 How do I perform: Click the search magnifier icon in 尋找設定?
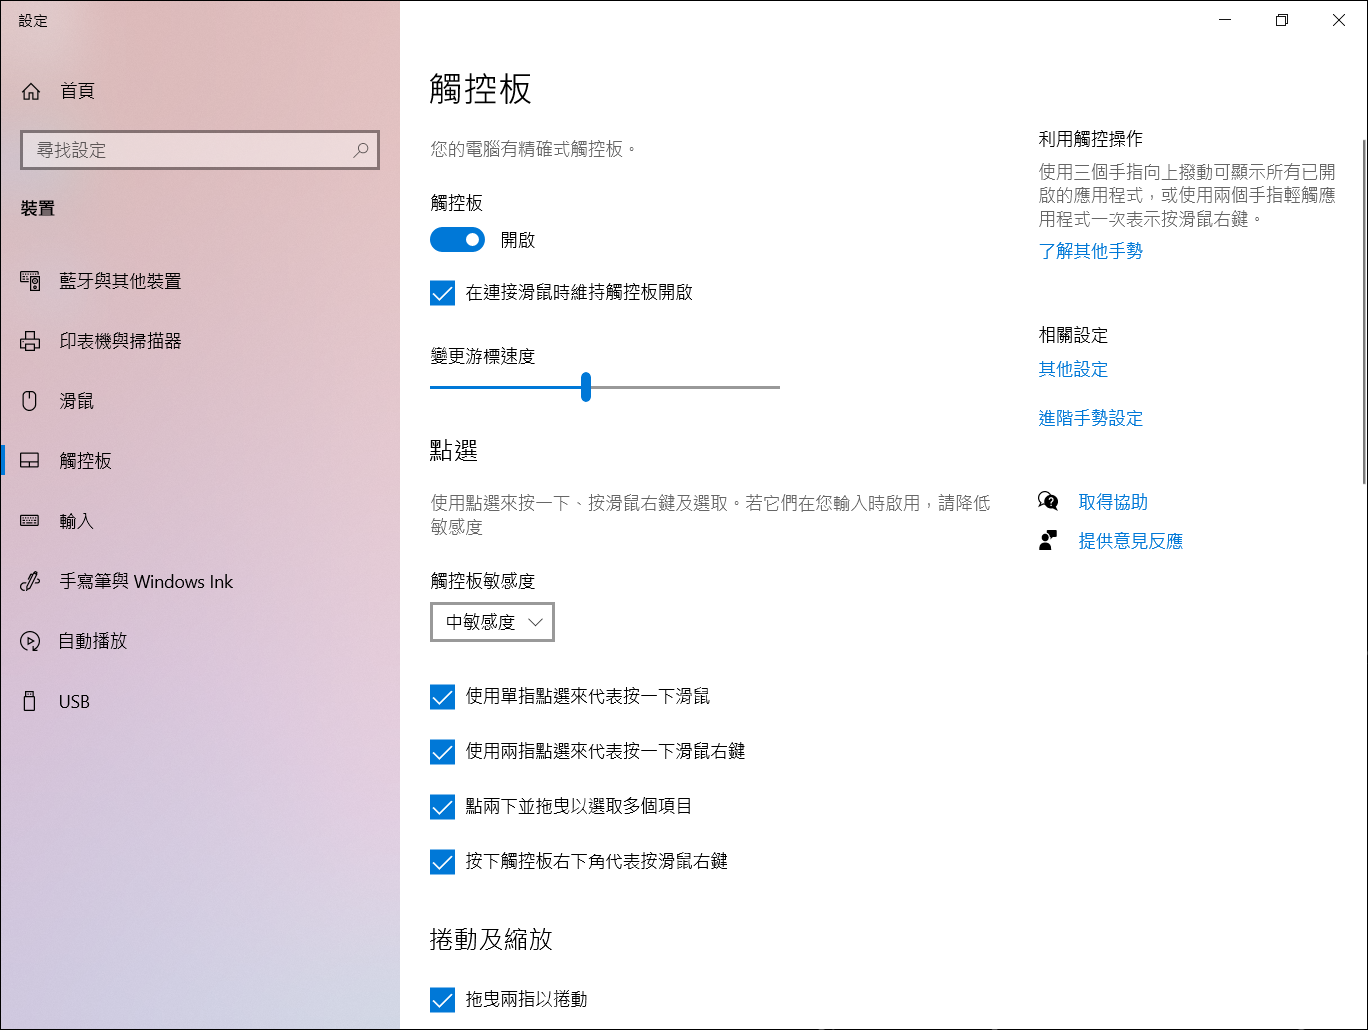(x=361, y=150)
